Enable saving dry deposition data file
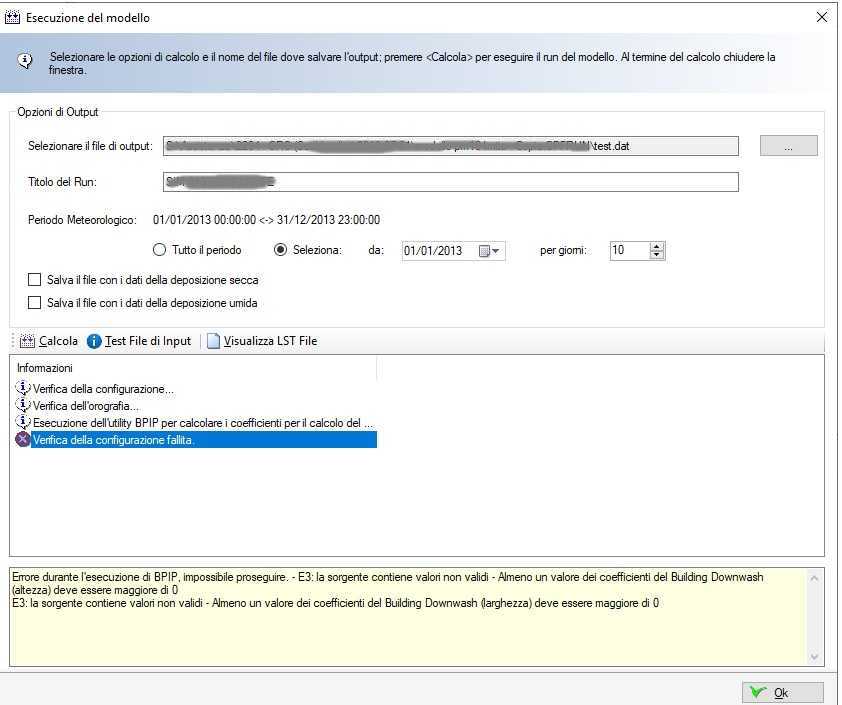The height and width of the screenshot is (705, 842). pyautogui.click(x=36, y=280)
